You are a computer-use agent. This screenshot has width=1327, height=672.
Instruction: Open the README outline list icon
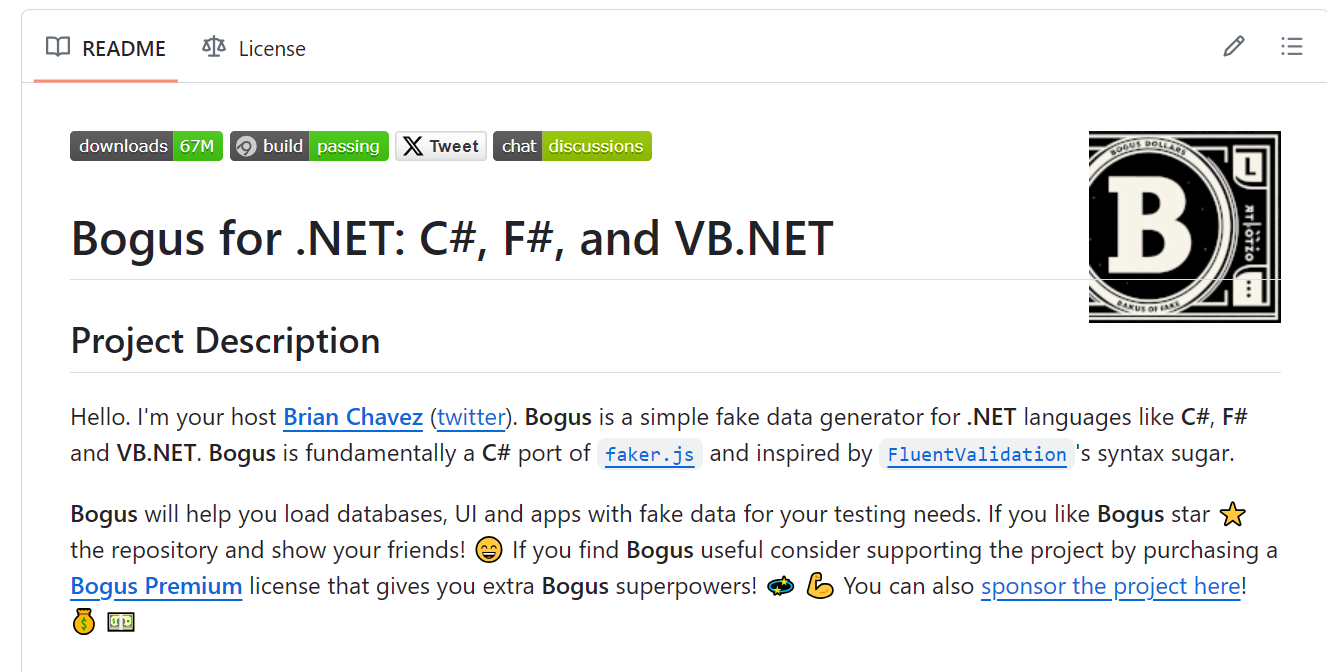[1292, 46]
